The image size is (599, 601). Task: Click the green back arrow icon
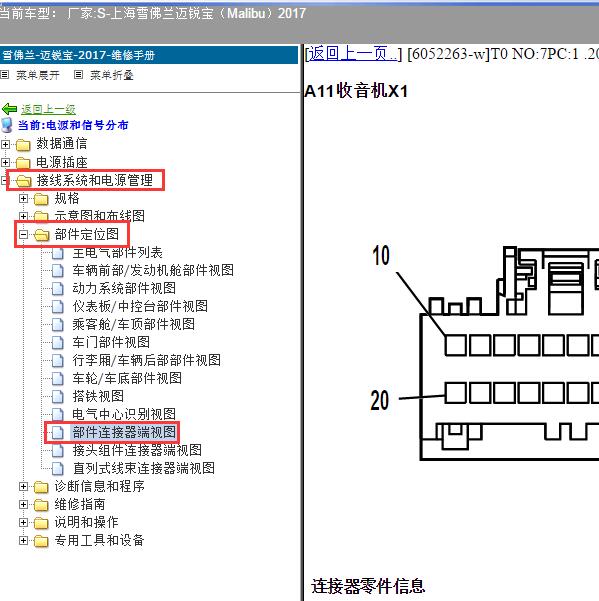point(9,109)
